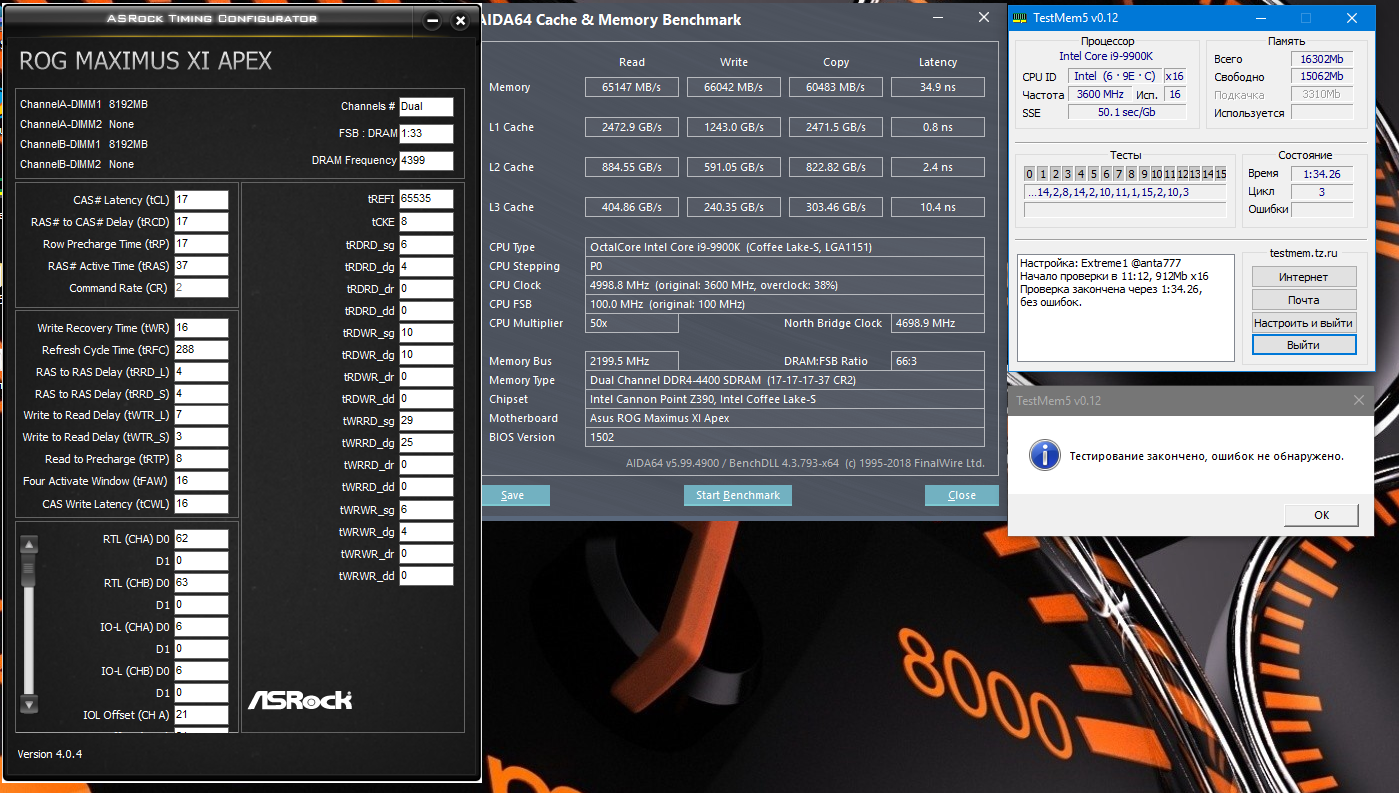Select the tWRWR_sg value field
This screenshot has width=1399, height=793.
[426, 510]
